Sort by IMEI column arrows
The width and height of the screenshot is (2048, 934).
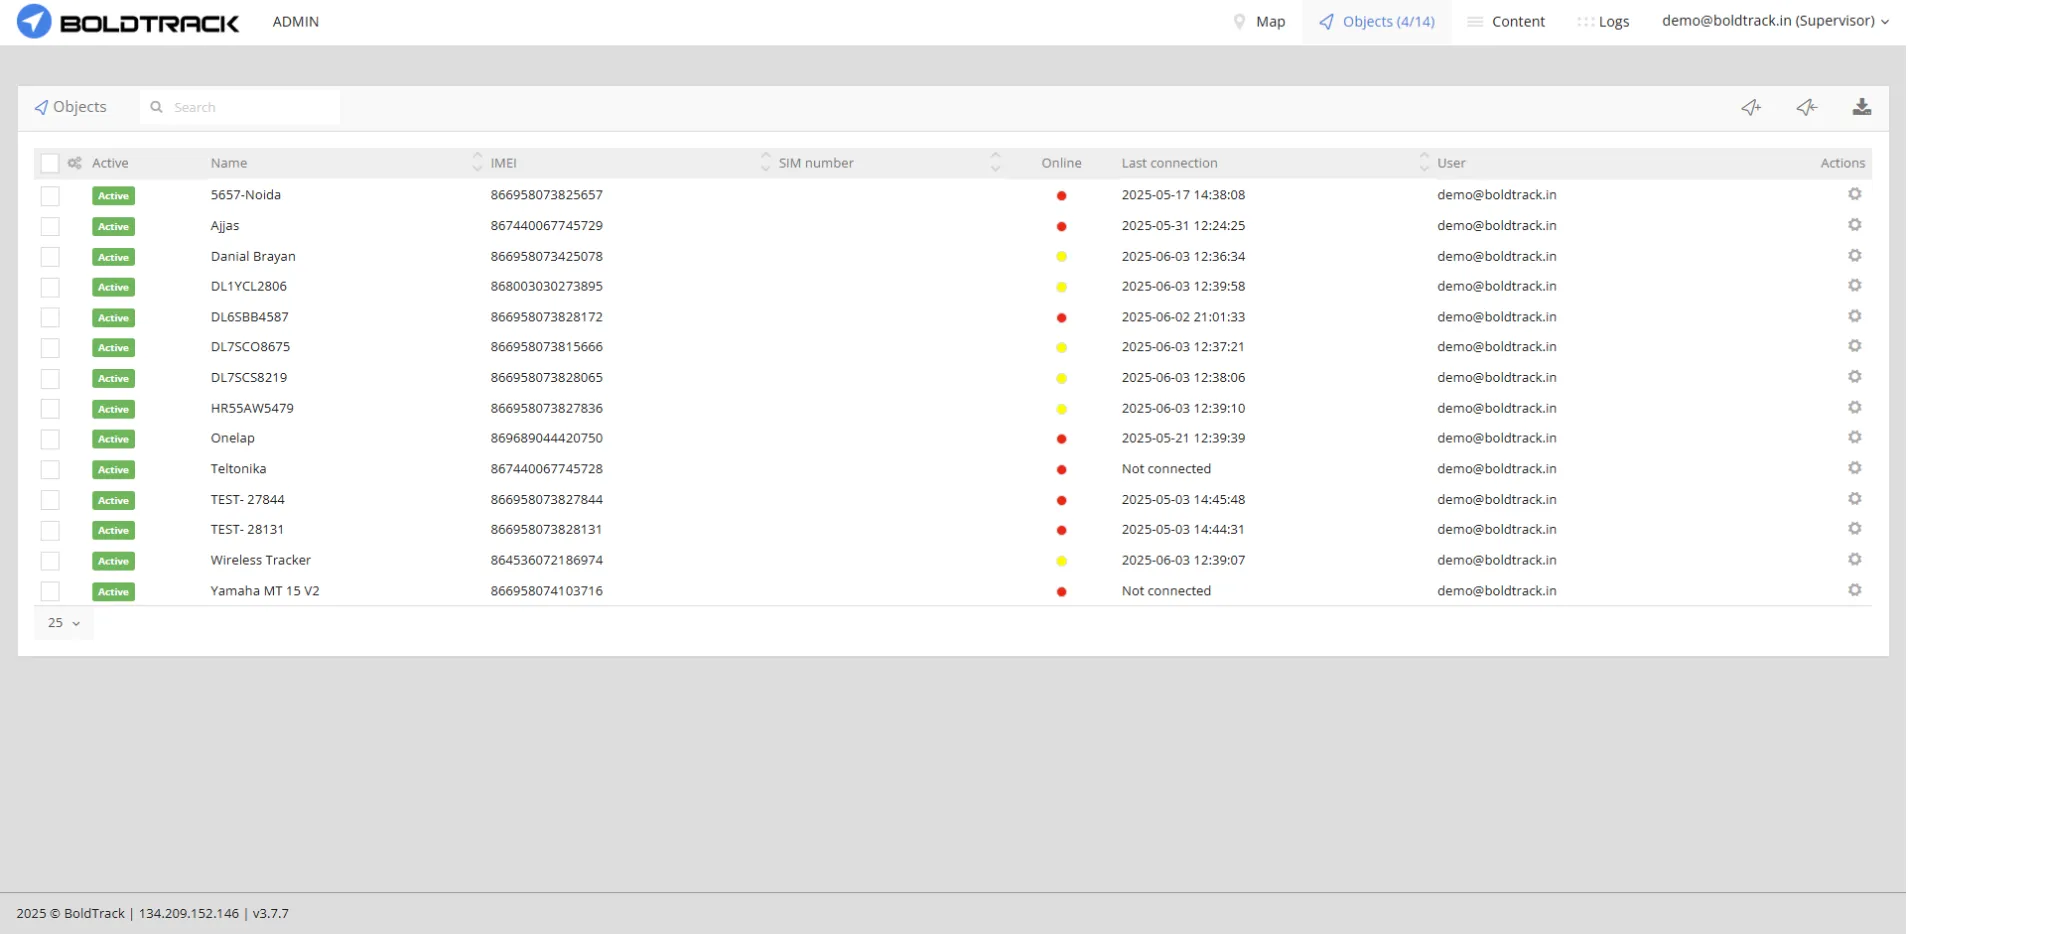765,163
